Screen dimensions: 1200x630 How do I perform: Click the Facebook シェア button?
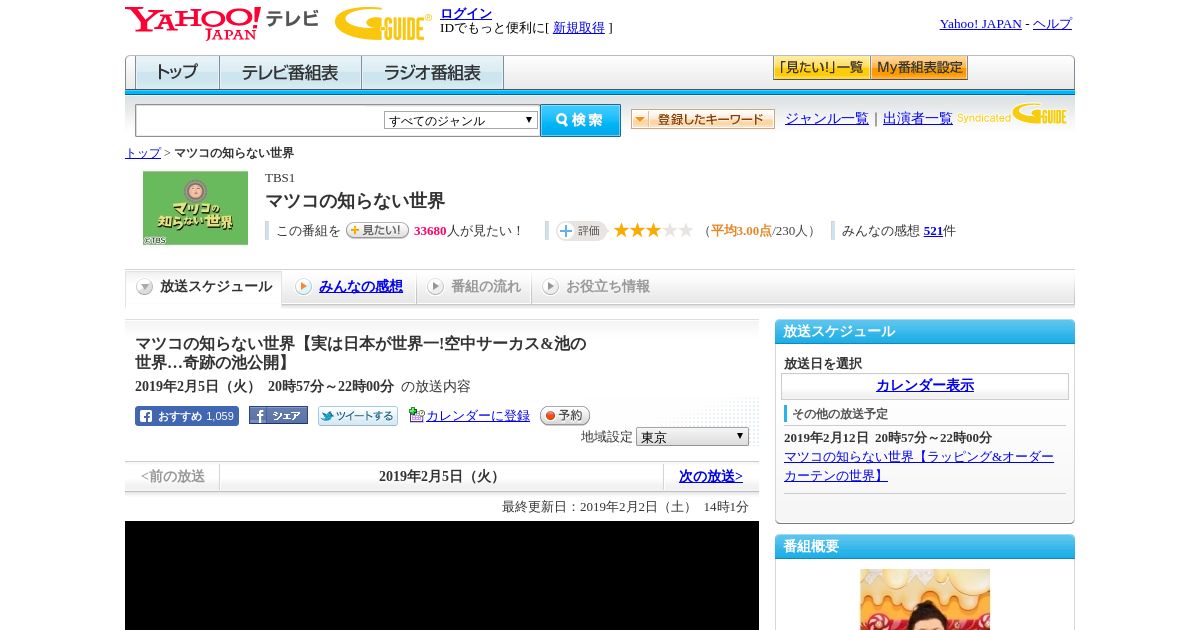278,416
